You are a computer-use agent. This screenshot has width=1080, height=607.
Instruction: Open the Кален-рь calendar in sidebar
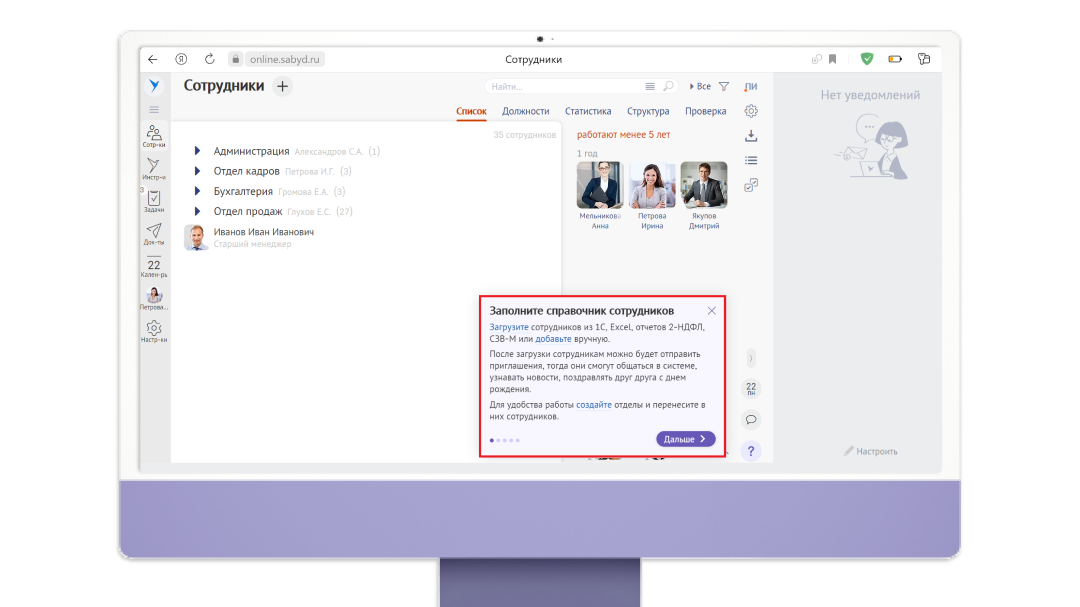tap(154, 267)
